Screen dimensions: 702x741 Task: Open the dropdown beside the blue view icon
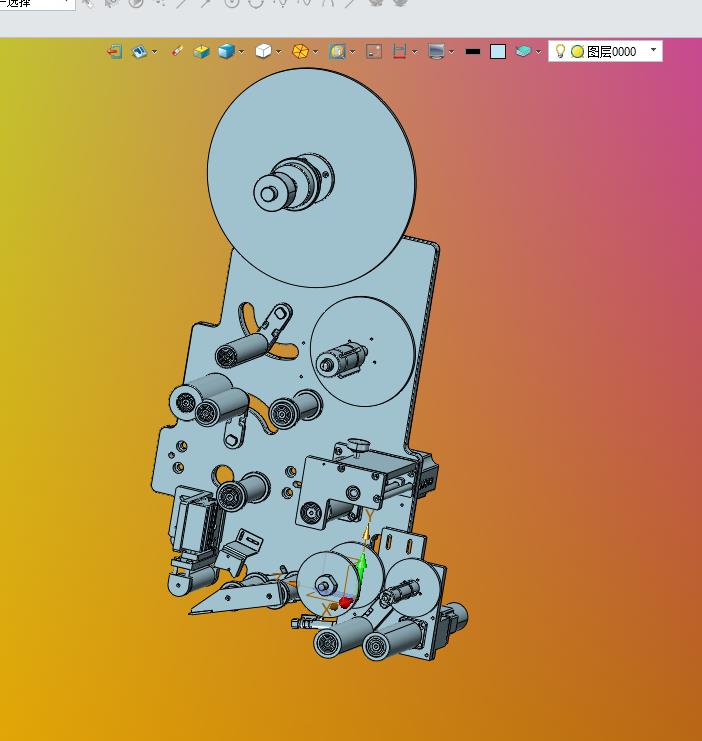pos(155,52)
